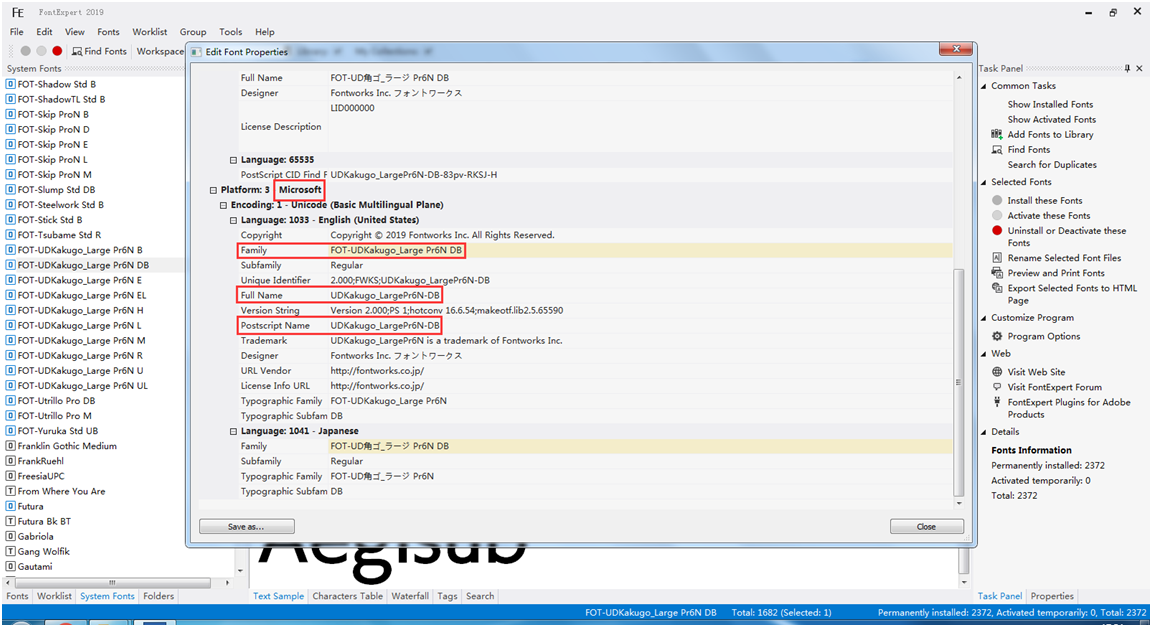Image resolution: width=1152 pixels, height=627 pixels.
Task: Switch to the Folders tab
Action: pyautogui.click(x=159, y=596)
